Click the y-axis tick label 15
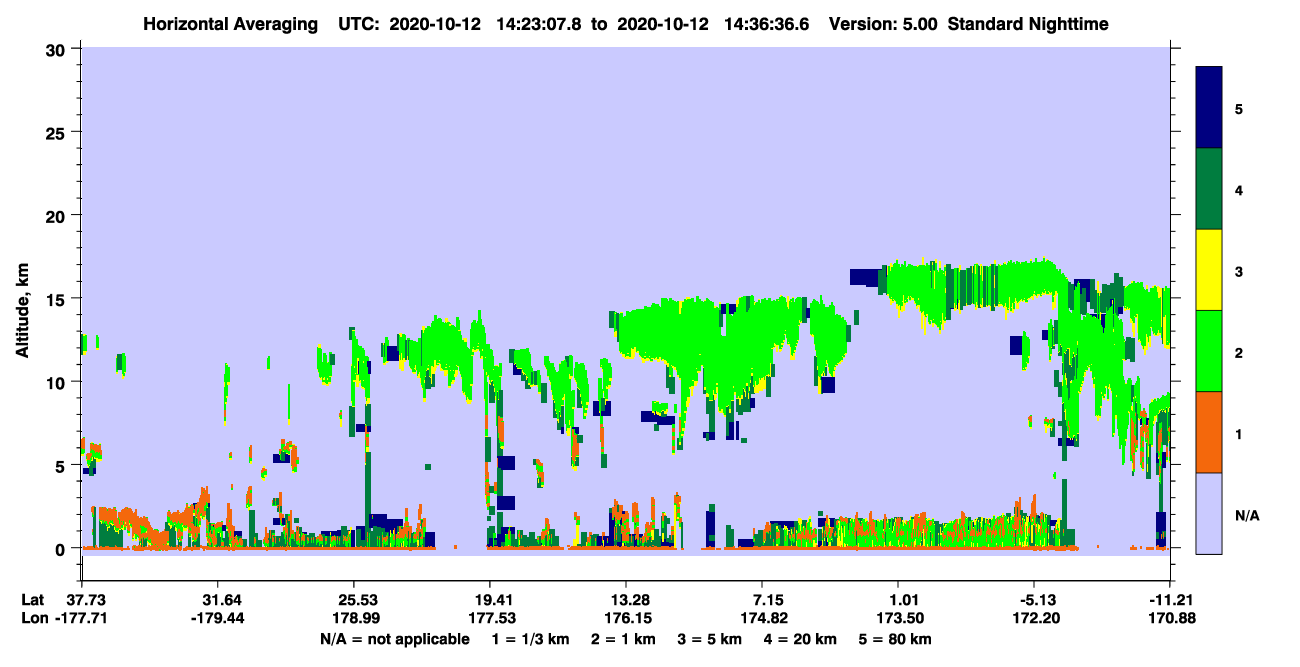1300x667 pixels. [x=57, y=299]
